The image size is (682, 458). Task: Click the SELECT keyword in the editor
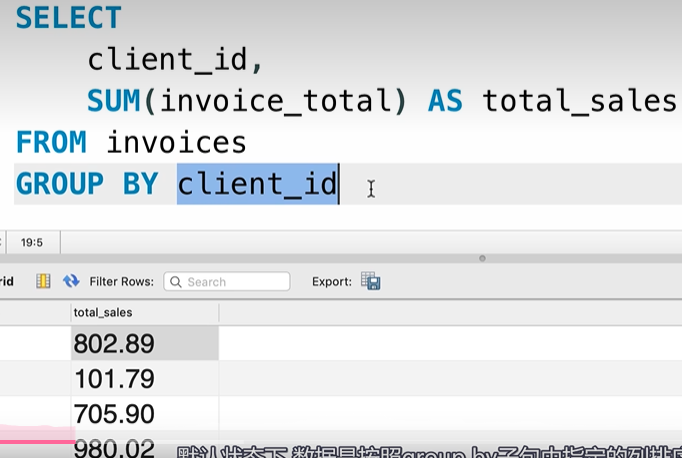coord(68,18)
